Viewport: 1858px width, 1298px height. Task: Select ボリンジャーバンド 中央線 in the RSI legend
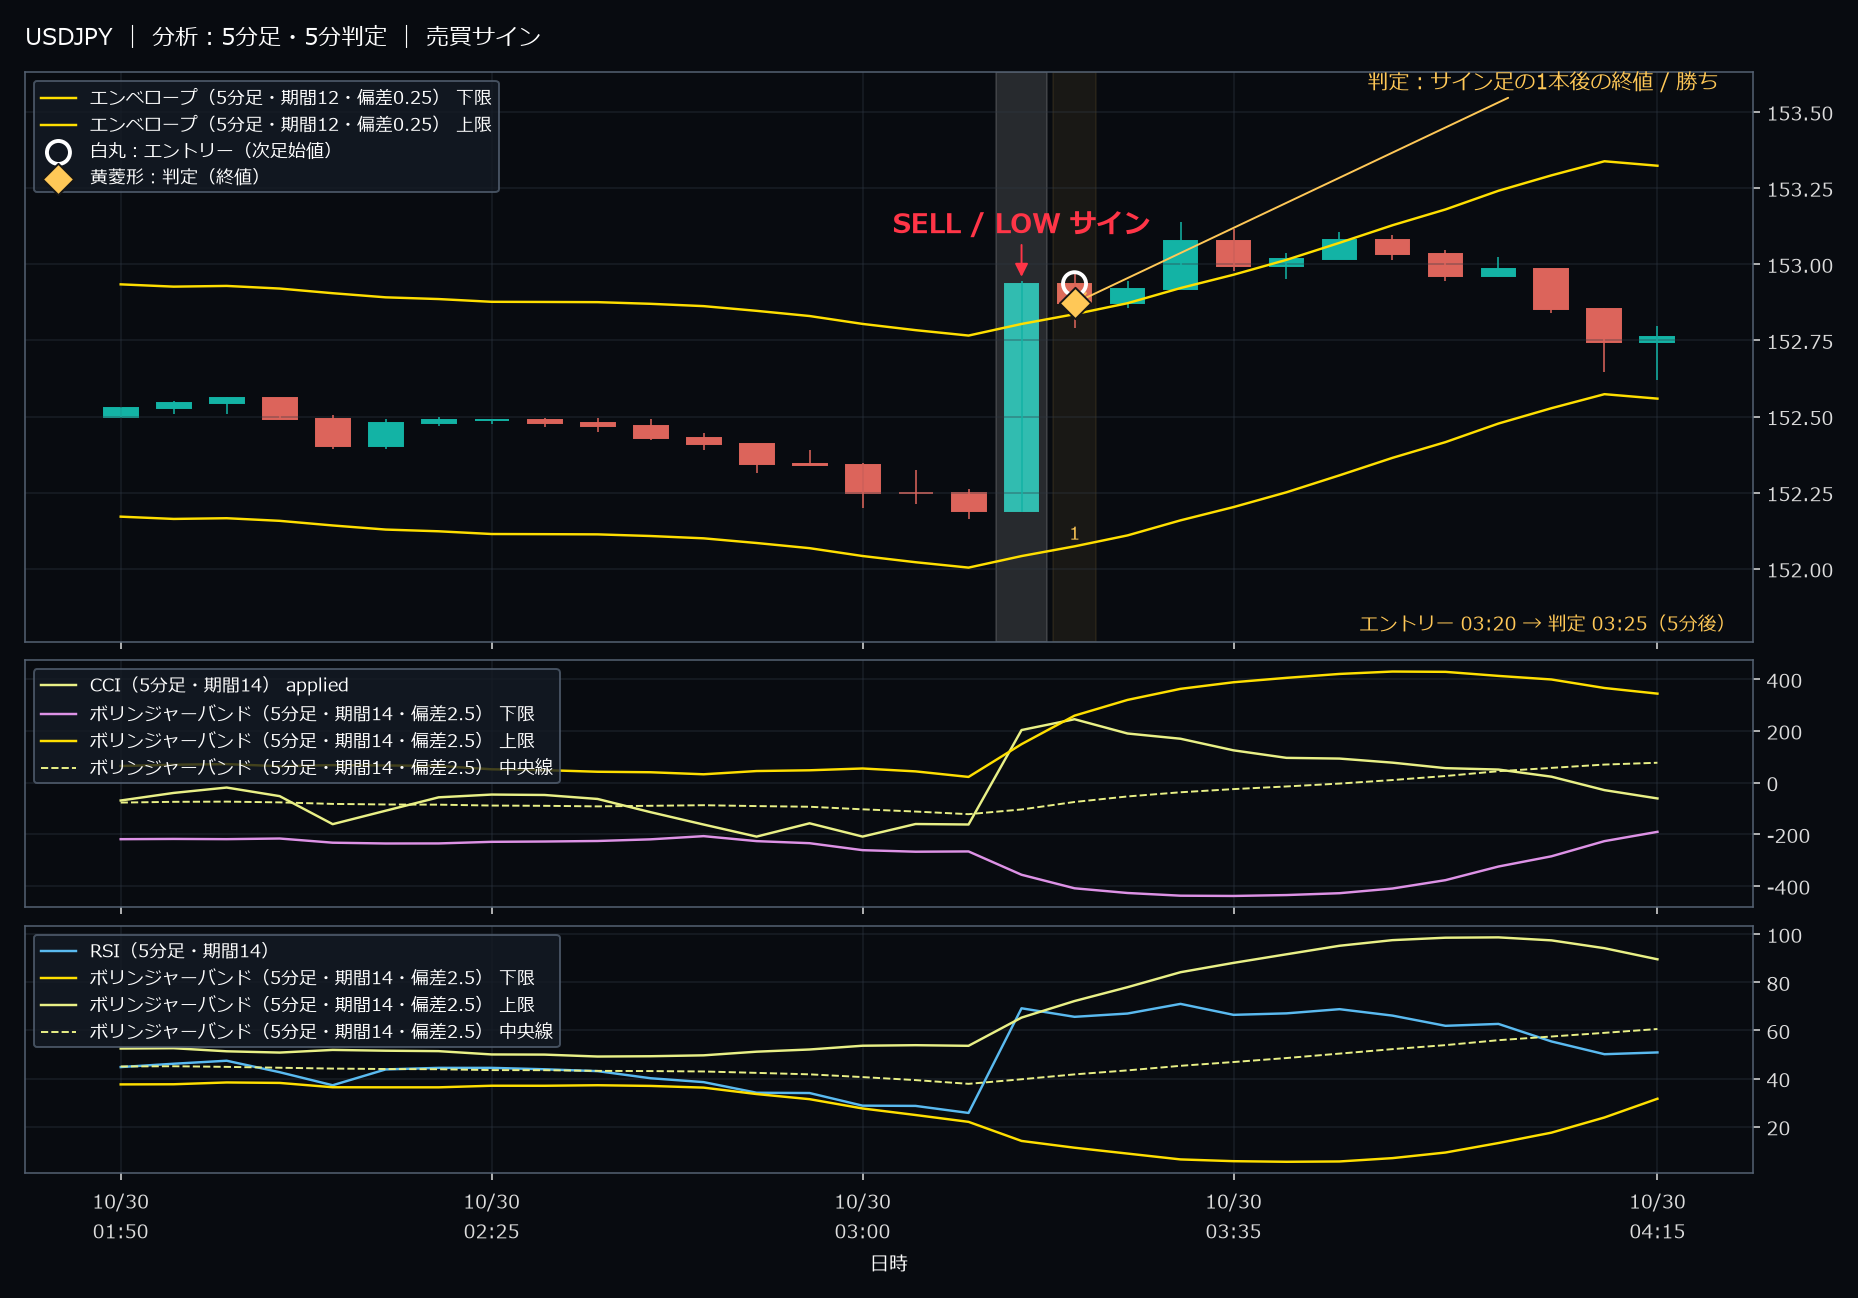click(296, 1032)
